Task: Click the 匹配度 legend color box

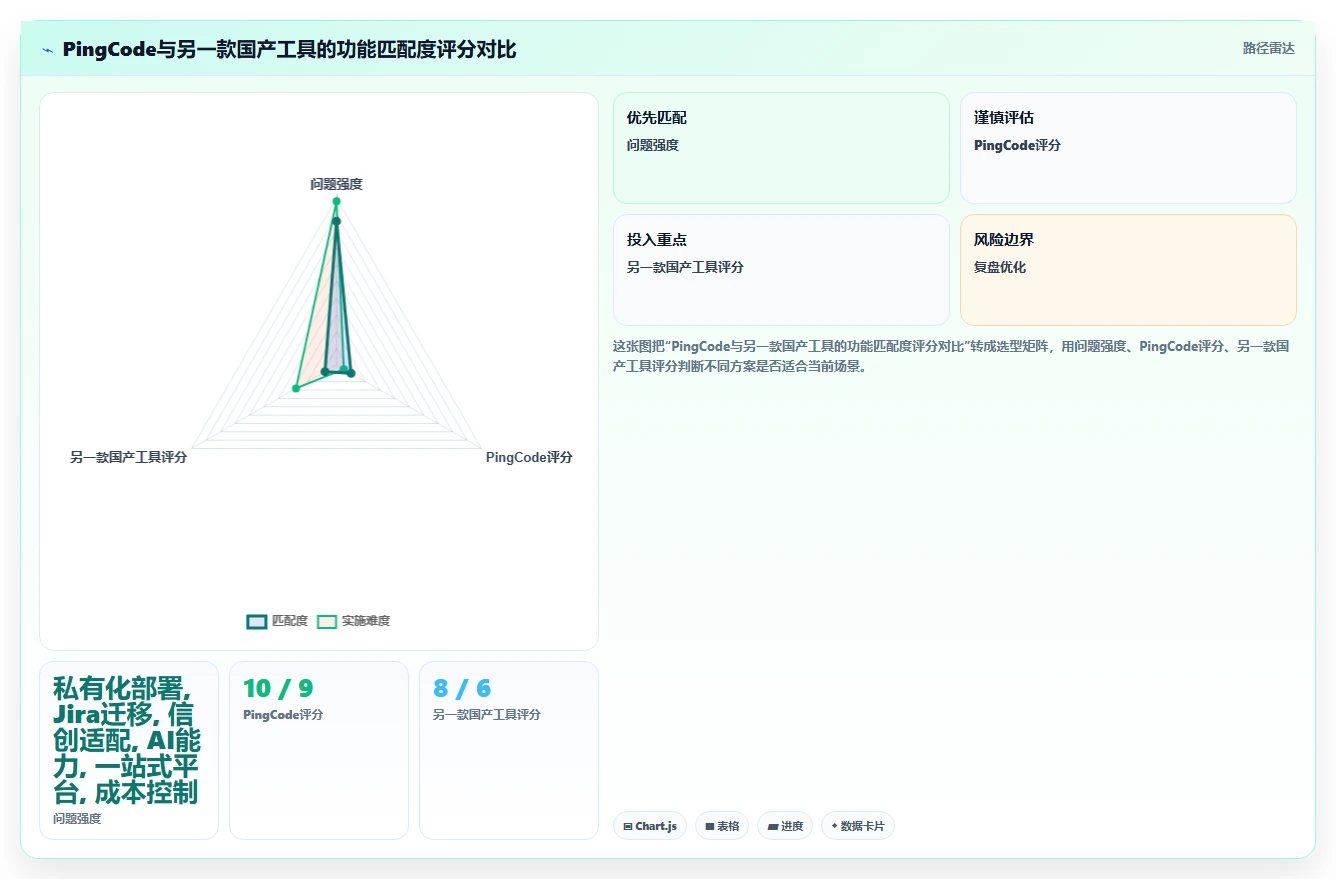Action: (x=256, y=621)
